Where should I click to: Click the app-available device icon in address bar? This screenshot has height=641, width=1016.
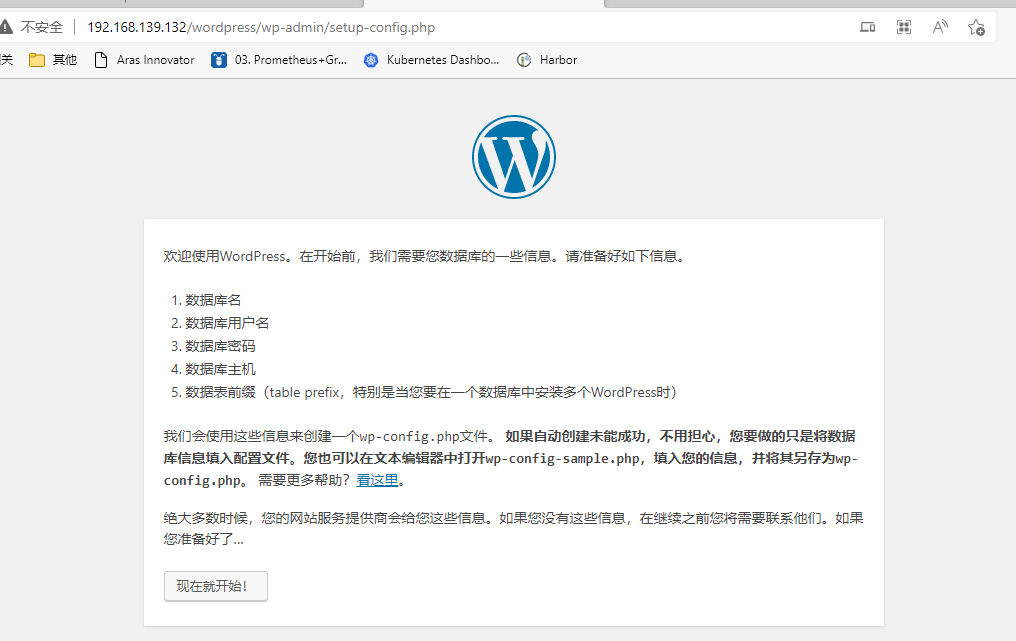coord(867,27)
